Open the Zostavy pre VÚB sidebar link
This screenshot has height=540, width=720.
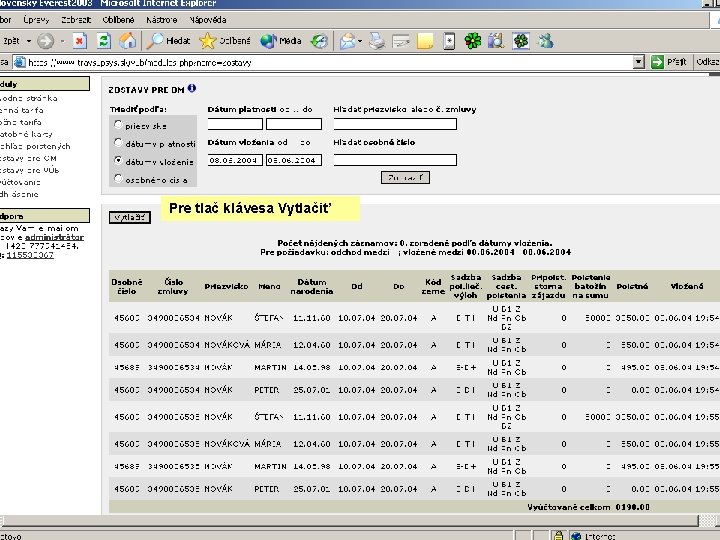(x=29, y=170)
